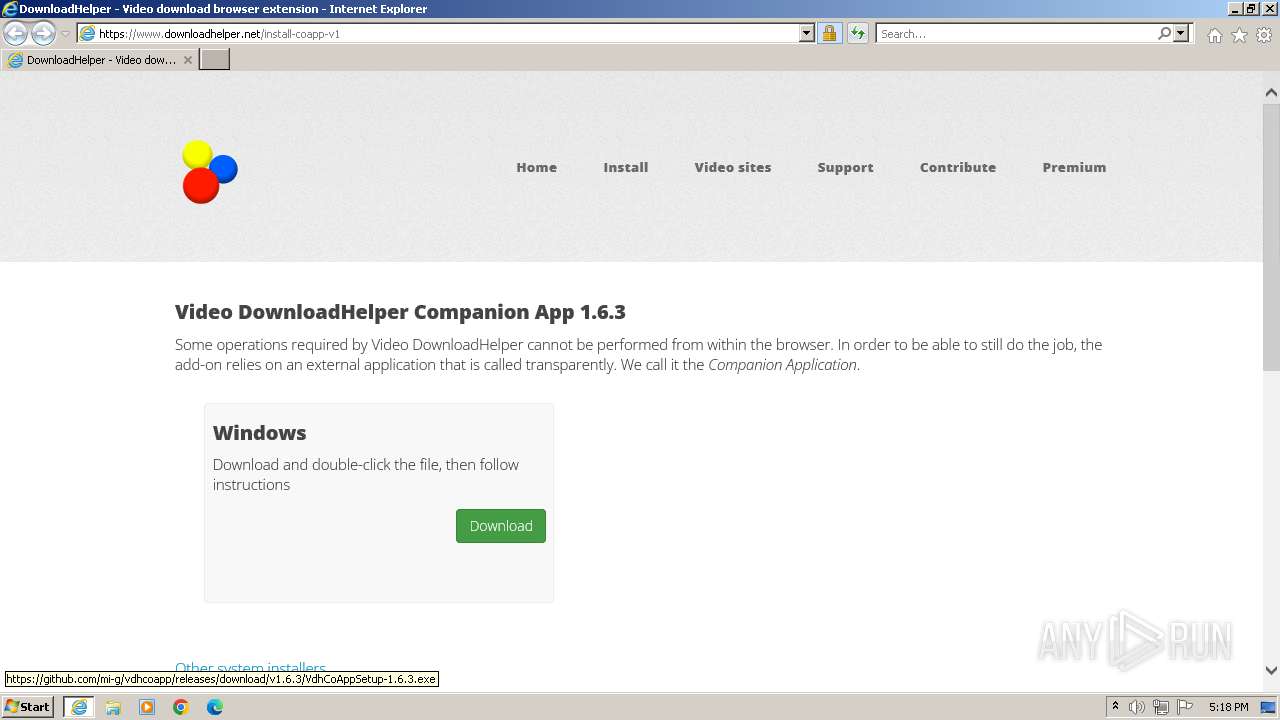The height and width of the screenshot is (720, 1280).
Task: Open the Contribute menu item
Action: (957, 167)
